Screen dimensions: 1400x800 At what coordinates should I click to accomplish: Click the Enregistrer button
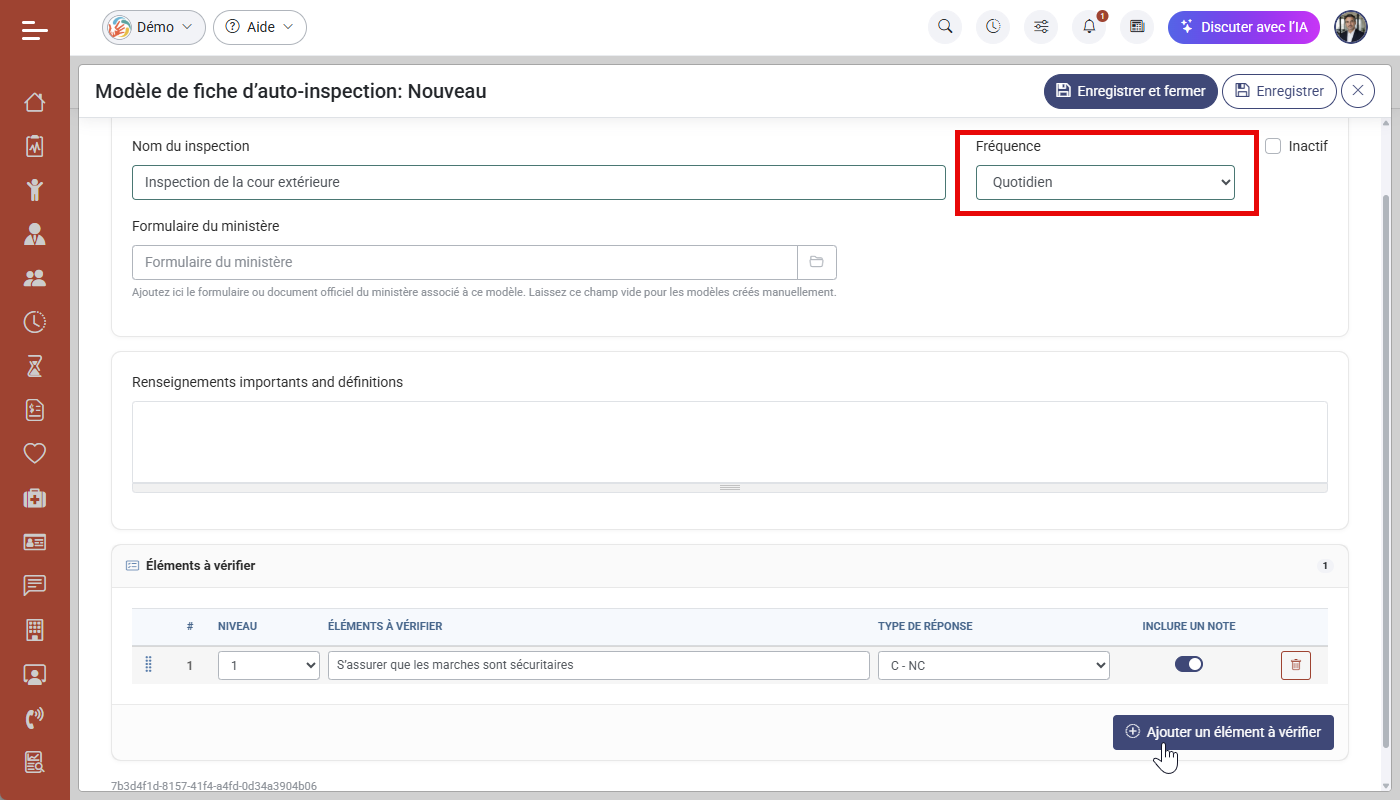pos(1279,91)
